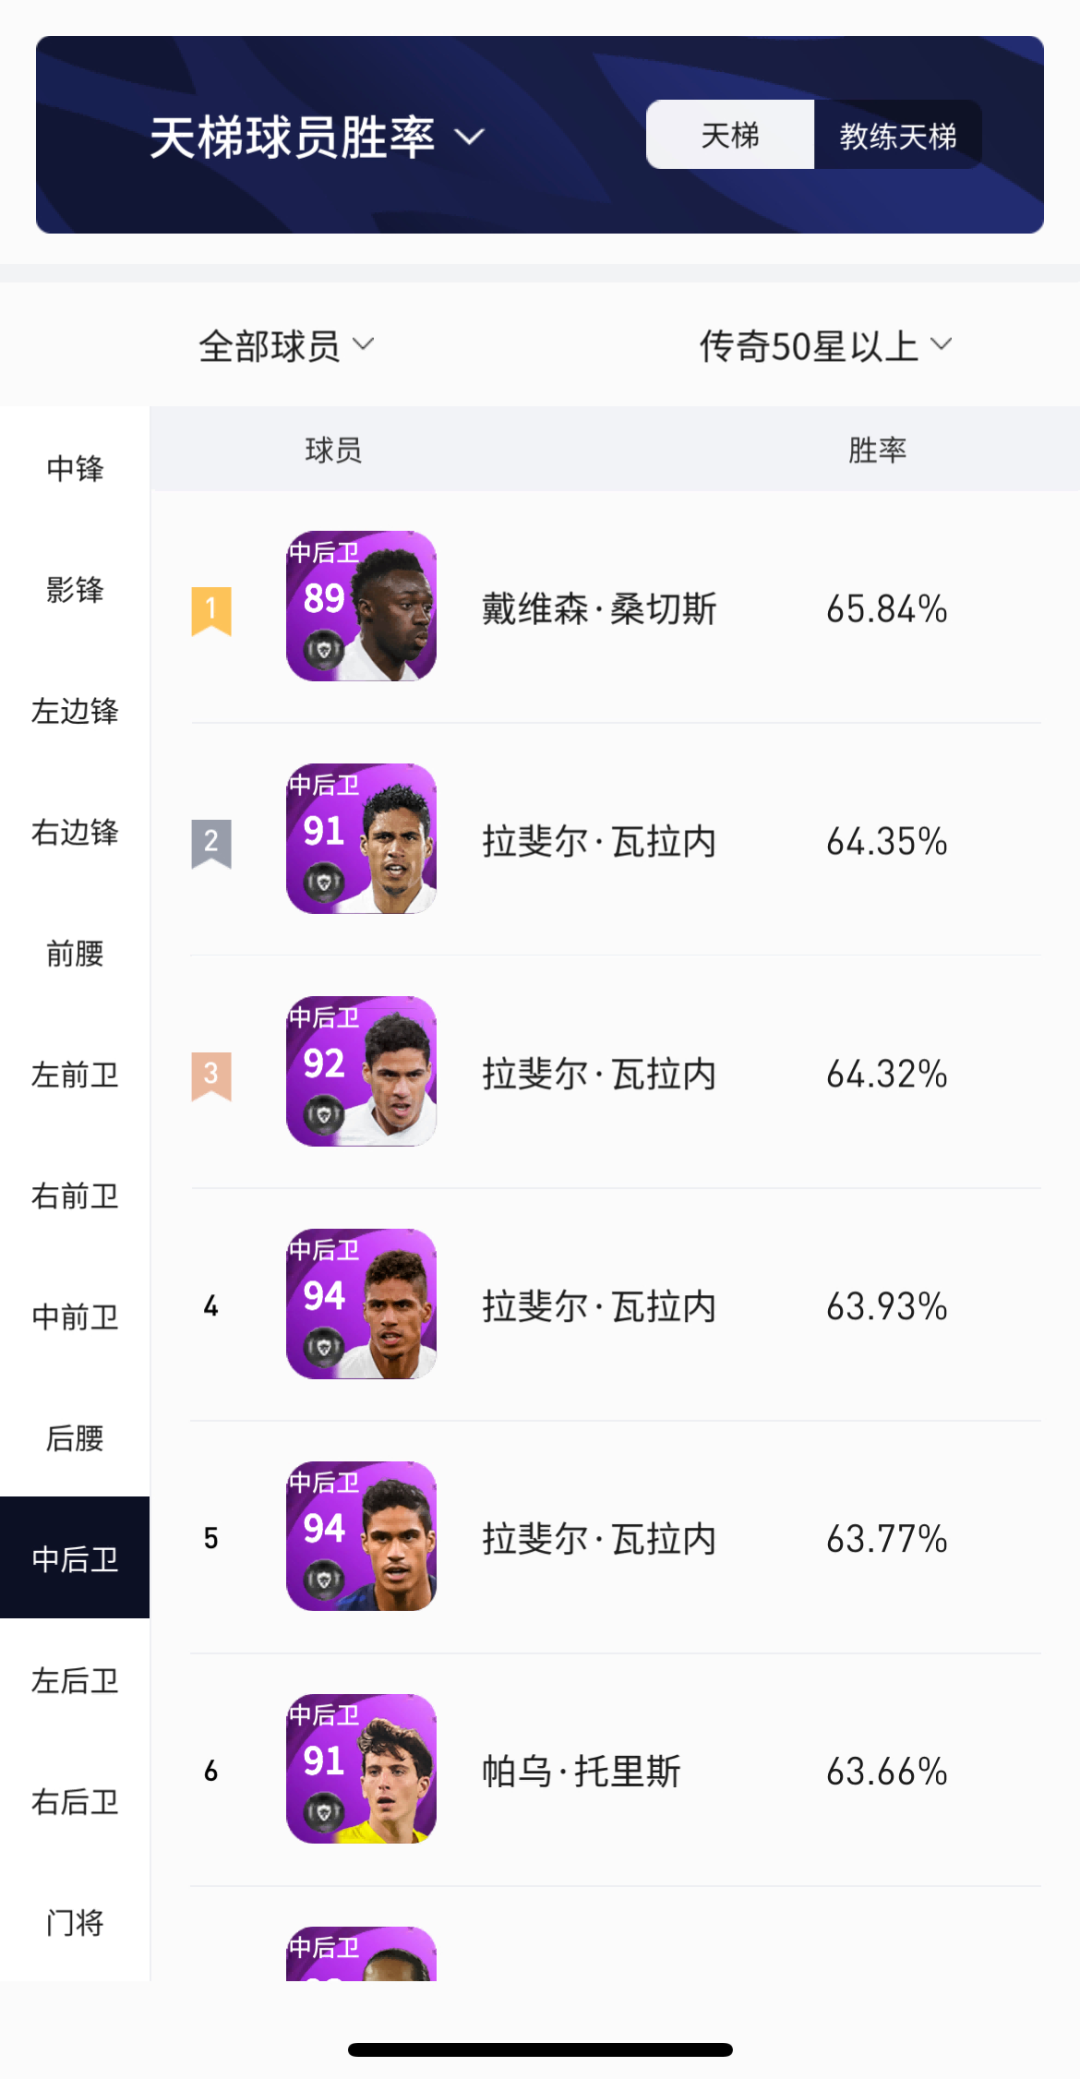
Task: Open 拉斐尔·瓦拉内 91-rated player card
Action: tap(361, 839)
